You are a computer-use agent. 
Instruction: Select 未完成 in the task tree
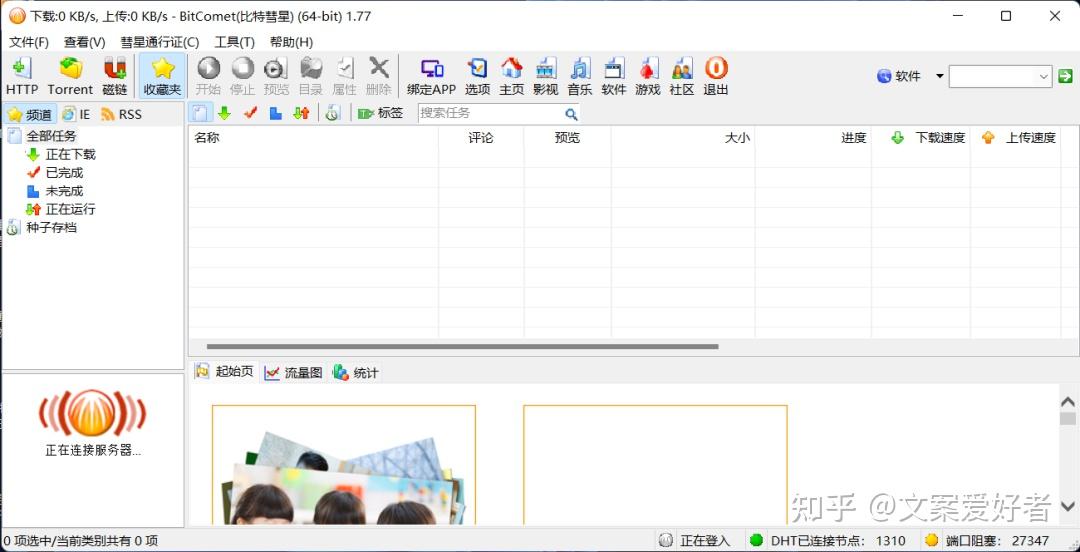64,191
